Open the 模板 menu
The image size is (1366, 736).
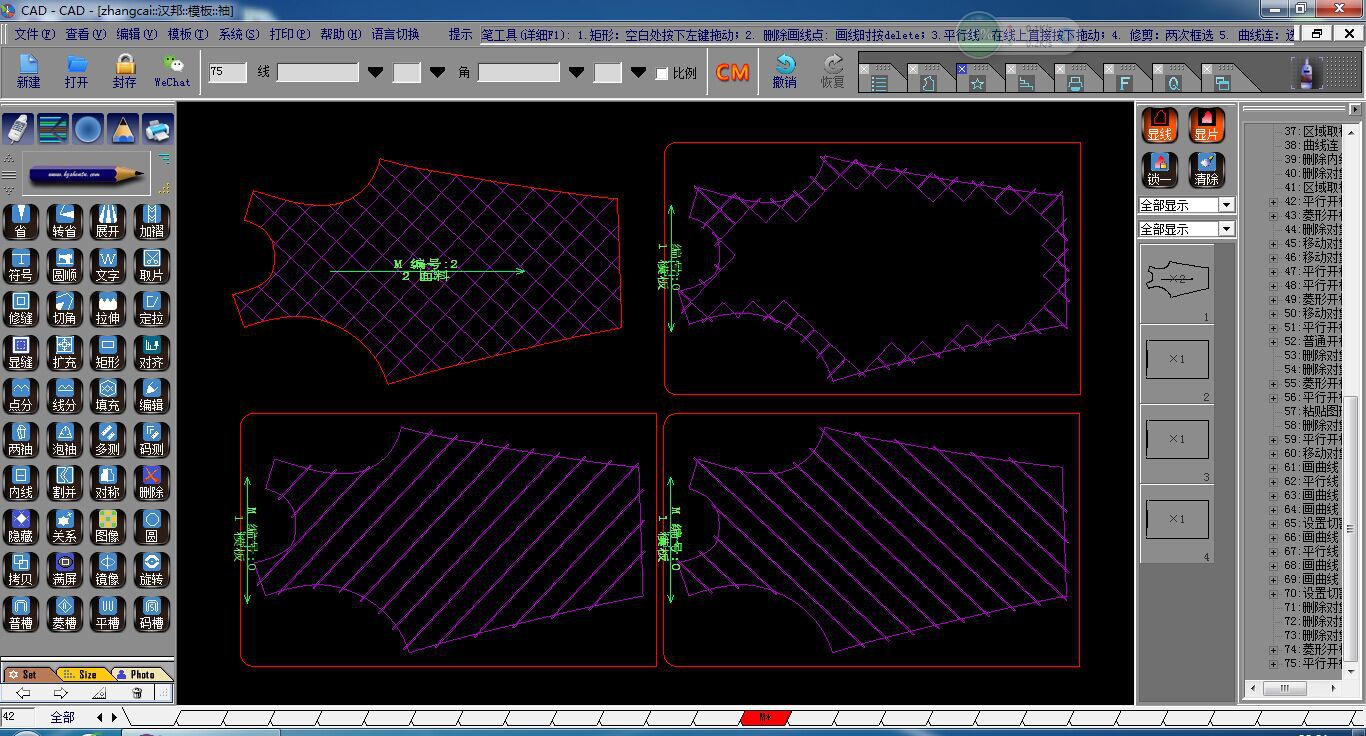(187, 34)
